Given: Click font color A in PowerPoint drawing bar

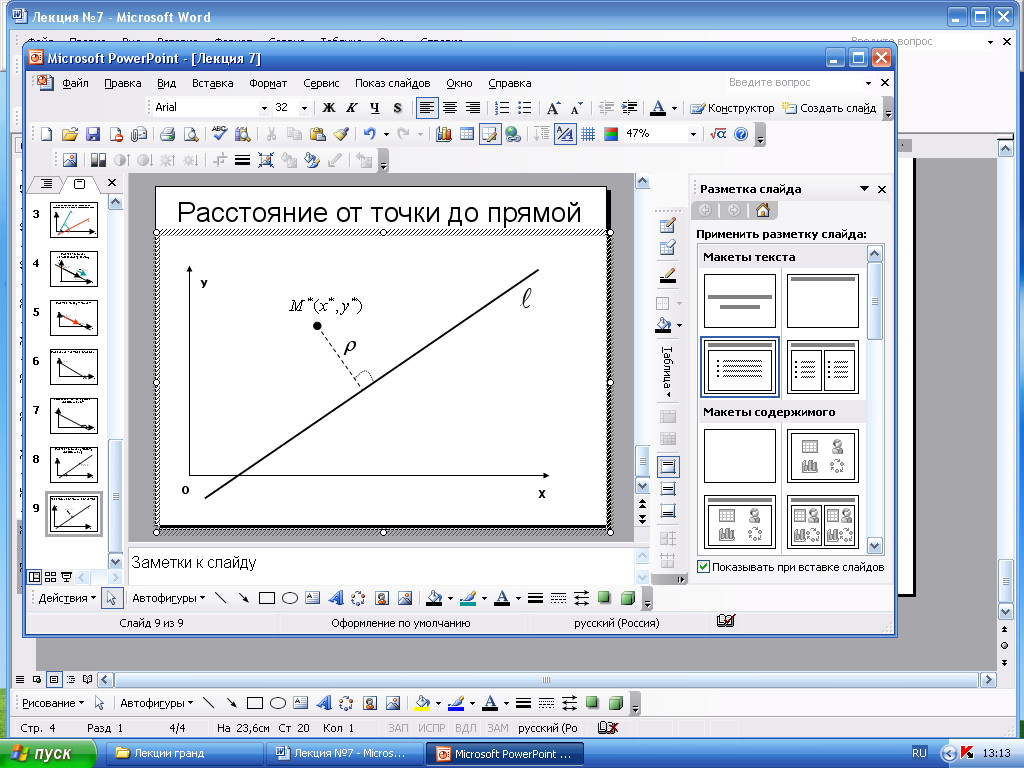Looking at the screenshot, I should 502,598.
